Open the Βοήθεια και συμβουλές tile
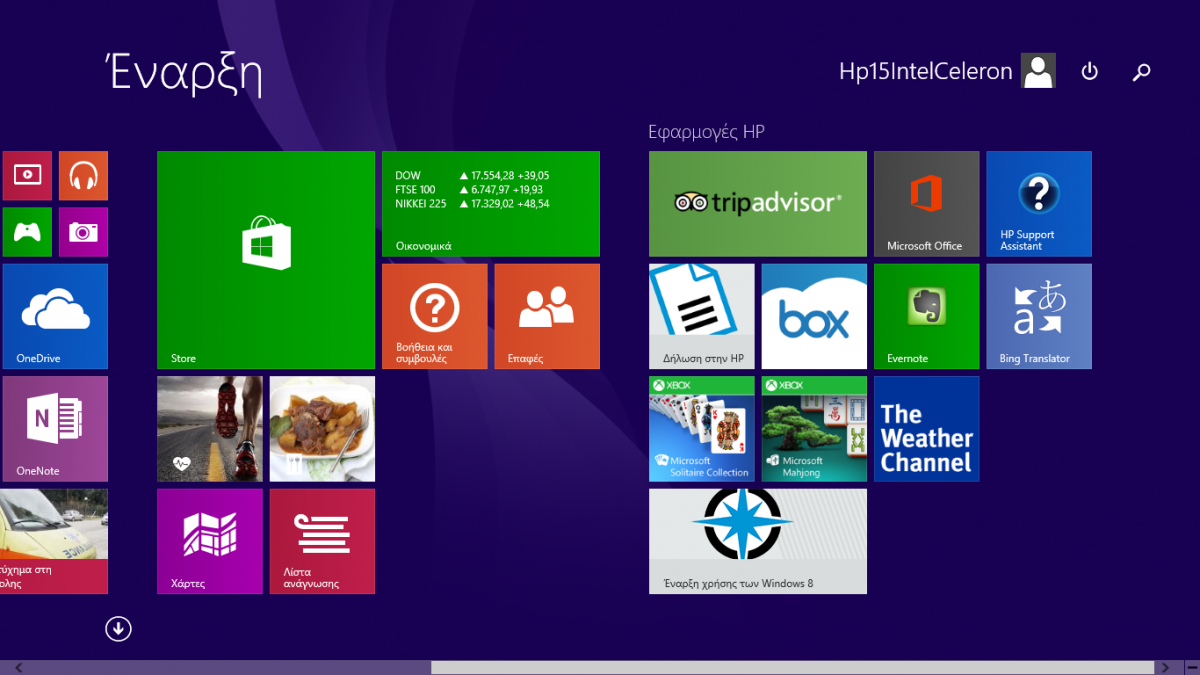Viewport: 1200px width, 675px height. tap(435, 316)
